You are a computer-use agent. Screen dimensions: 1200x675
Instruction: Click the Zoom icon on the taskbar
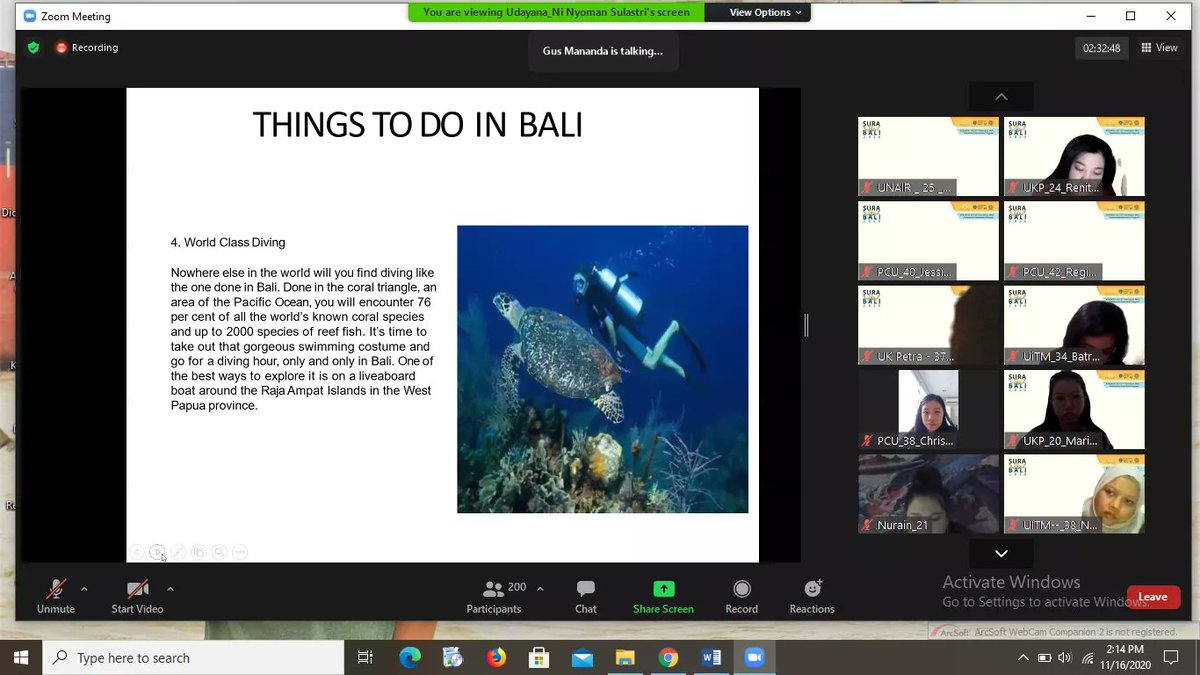point(754,657)
